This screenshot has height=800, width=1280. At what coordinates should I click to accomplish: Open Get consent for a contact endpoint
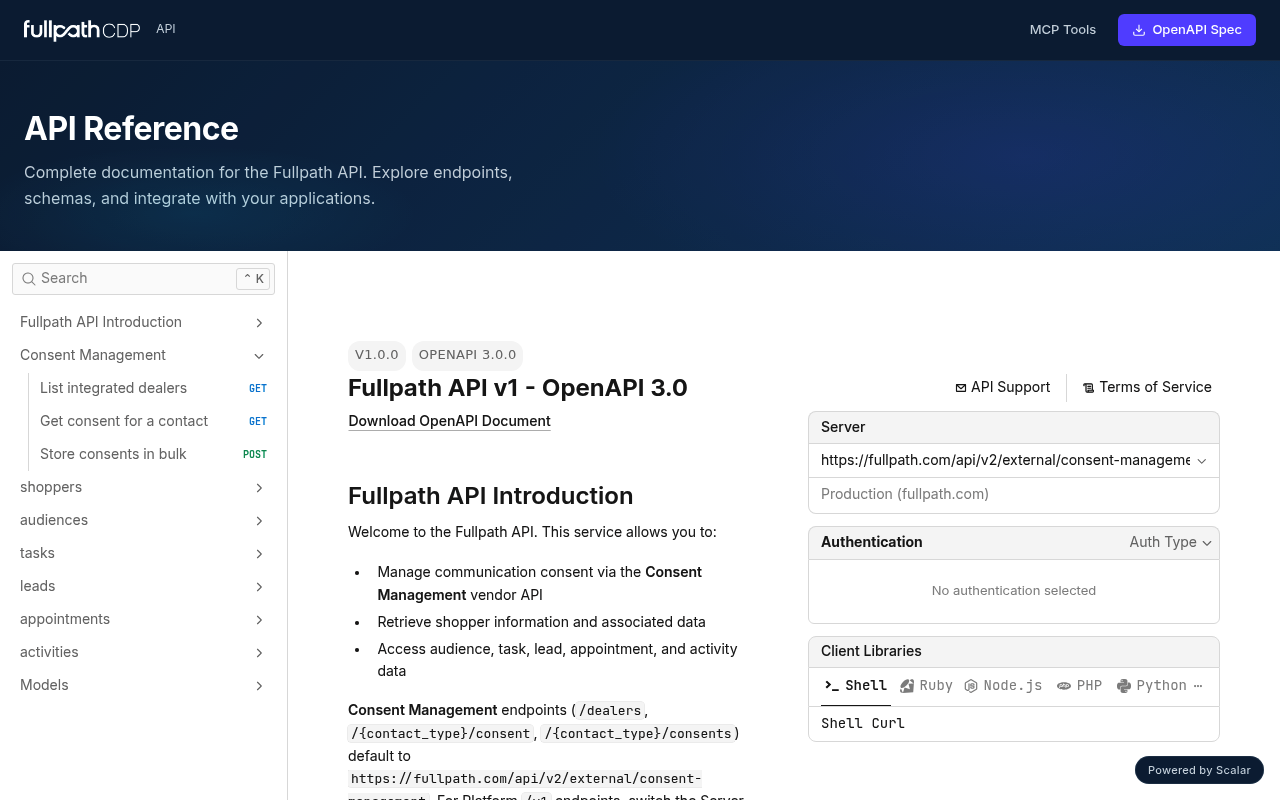click(144, 421)
